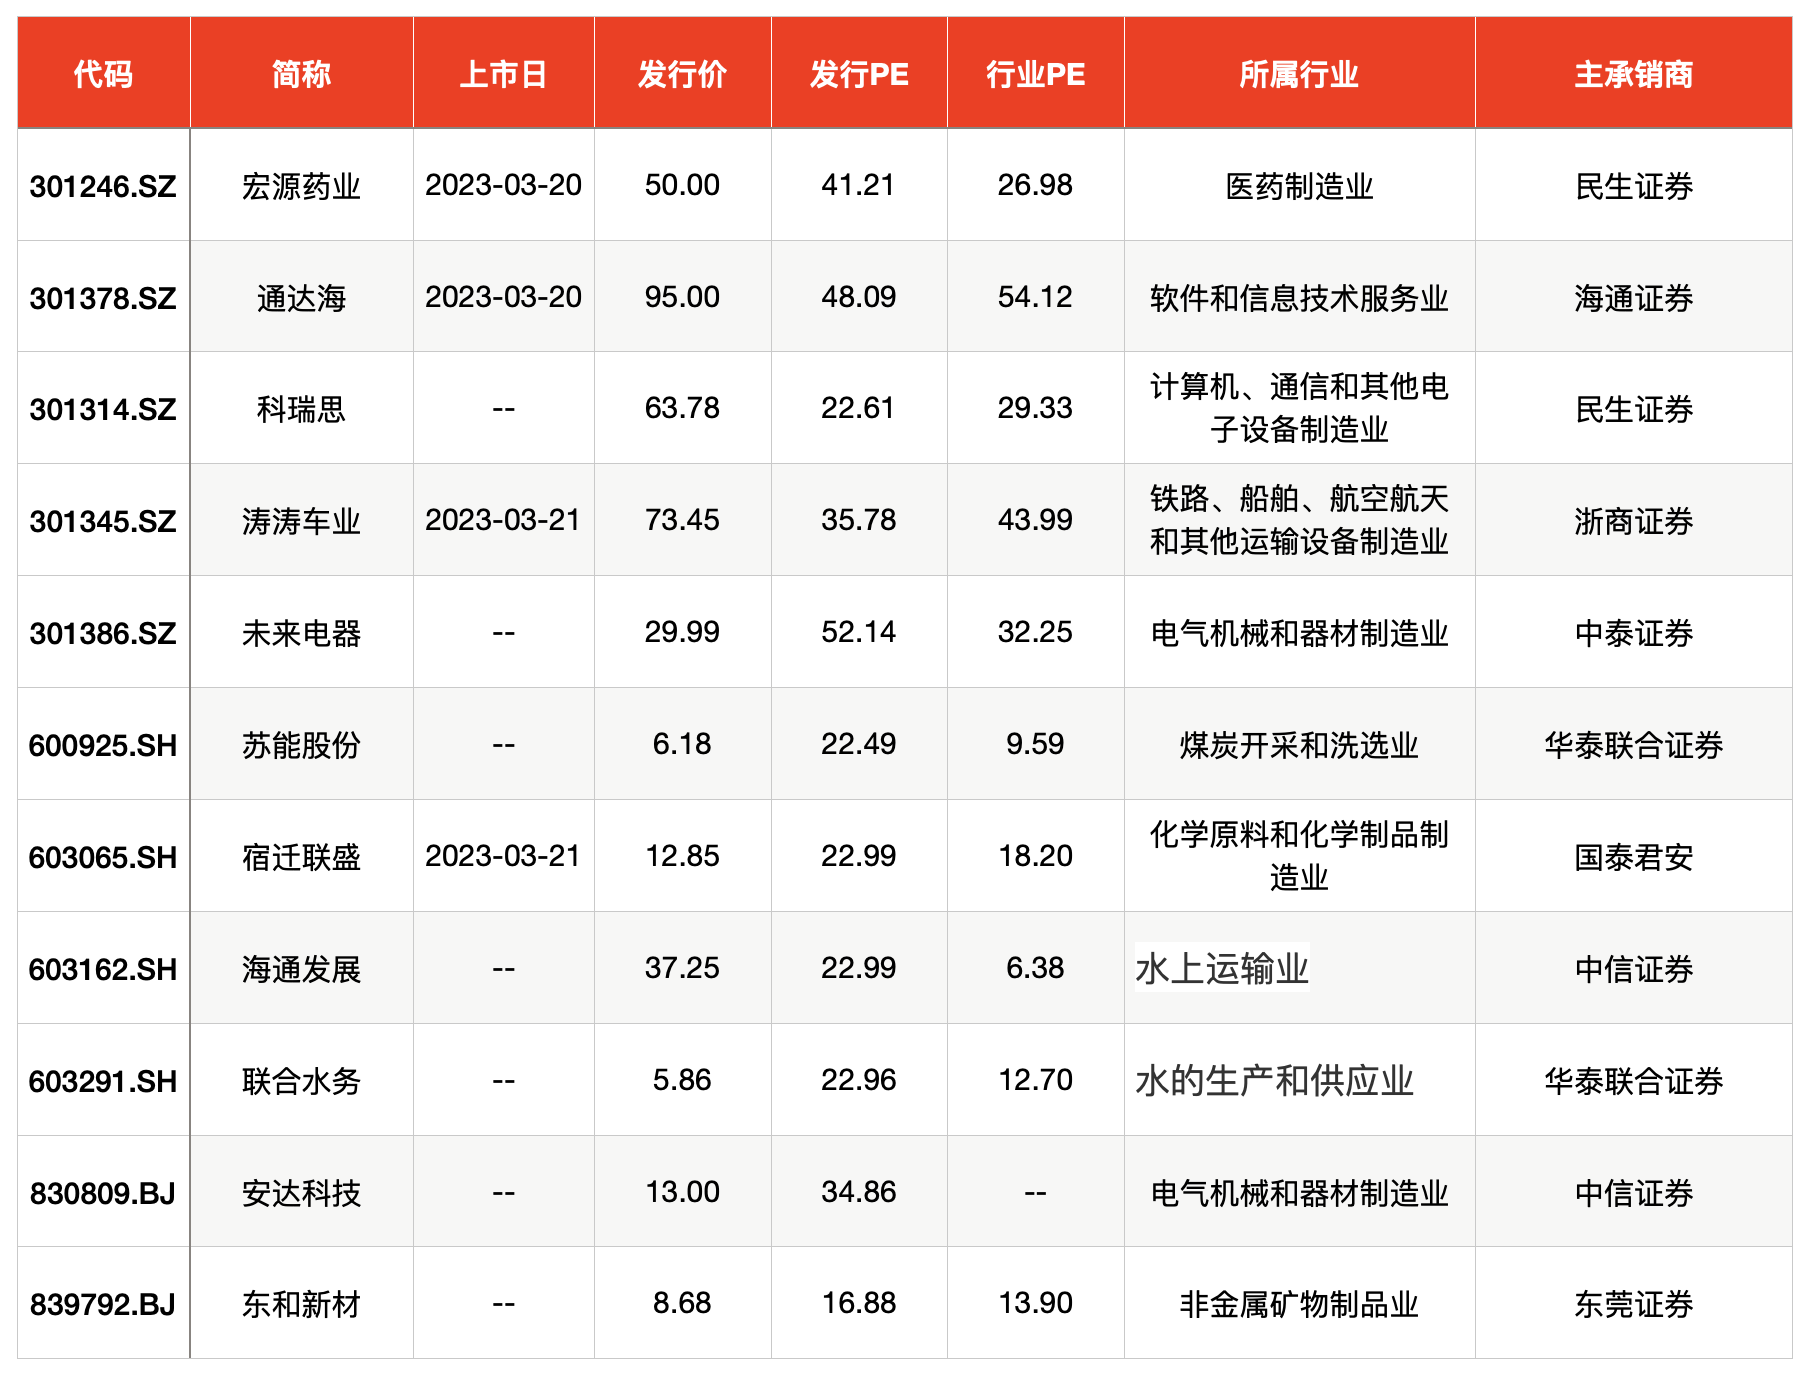Click industry PE value 12.70
The width and height of the screenshot is (1808, 1374).
[1035, 1080]
